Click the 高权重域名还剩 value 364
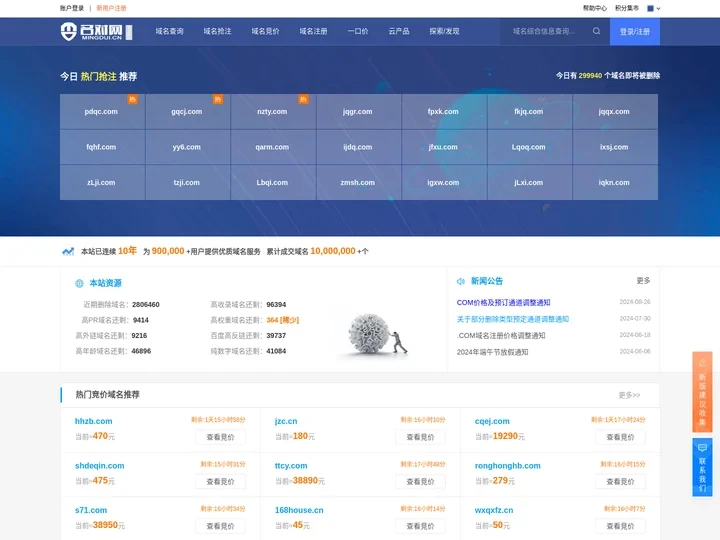Screen dimensions: 720x540 coord(282,320)
